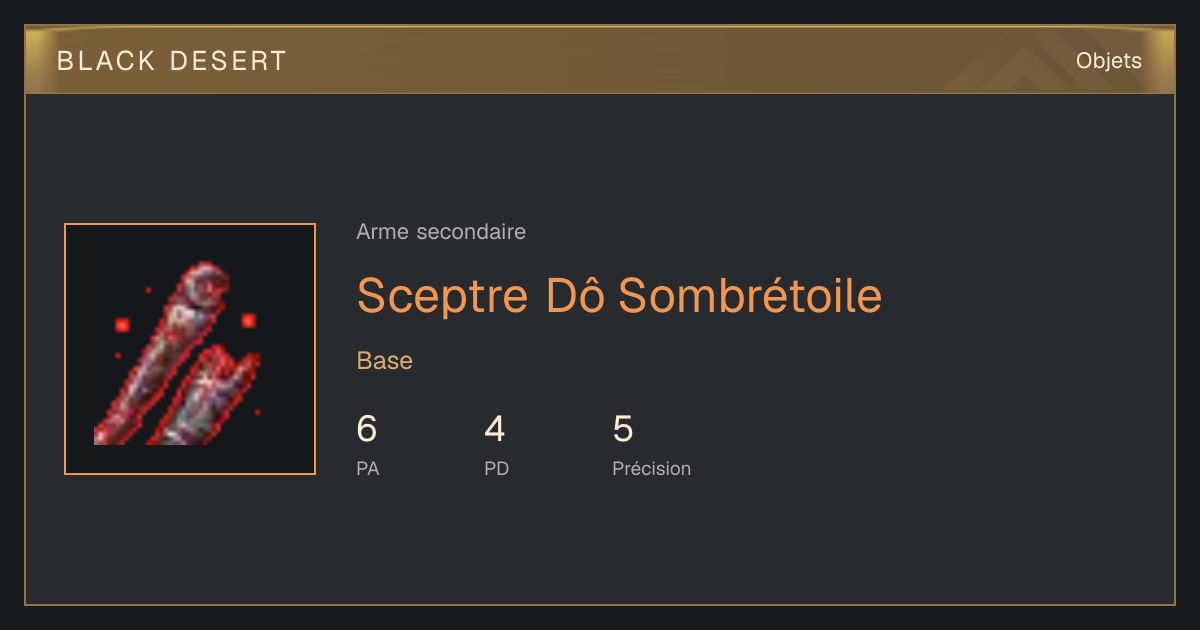The height and width of the screenshot is (630, 1200).
Task: Click the empty dark card area below the stats
Action: tap(600, 545)
